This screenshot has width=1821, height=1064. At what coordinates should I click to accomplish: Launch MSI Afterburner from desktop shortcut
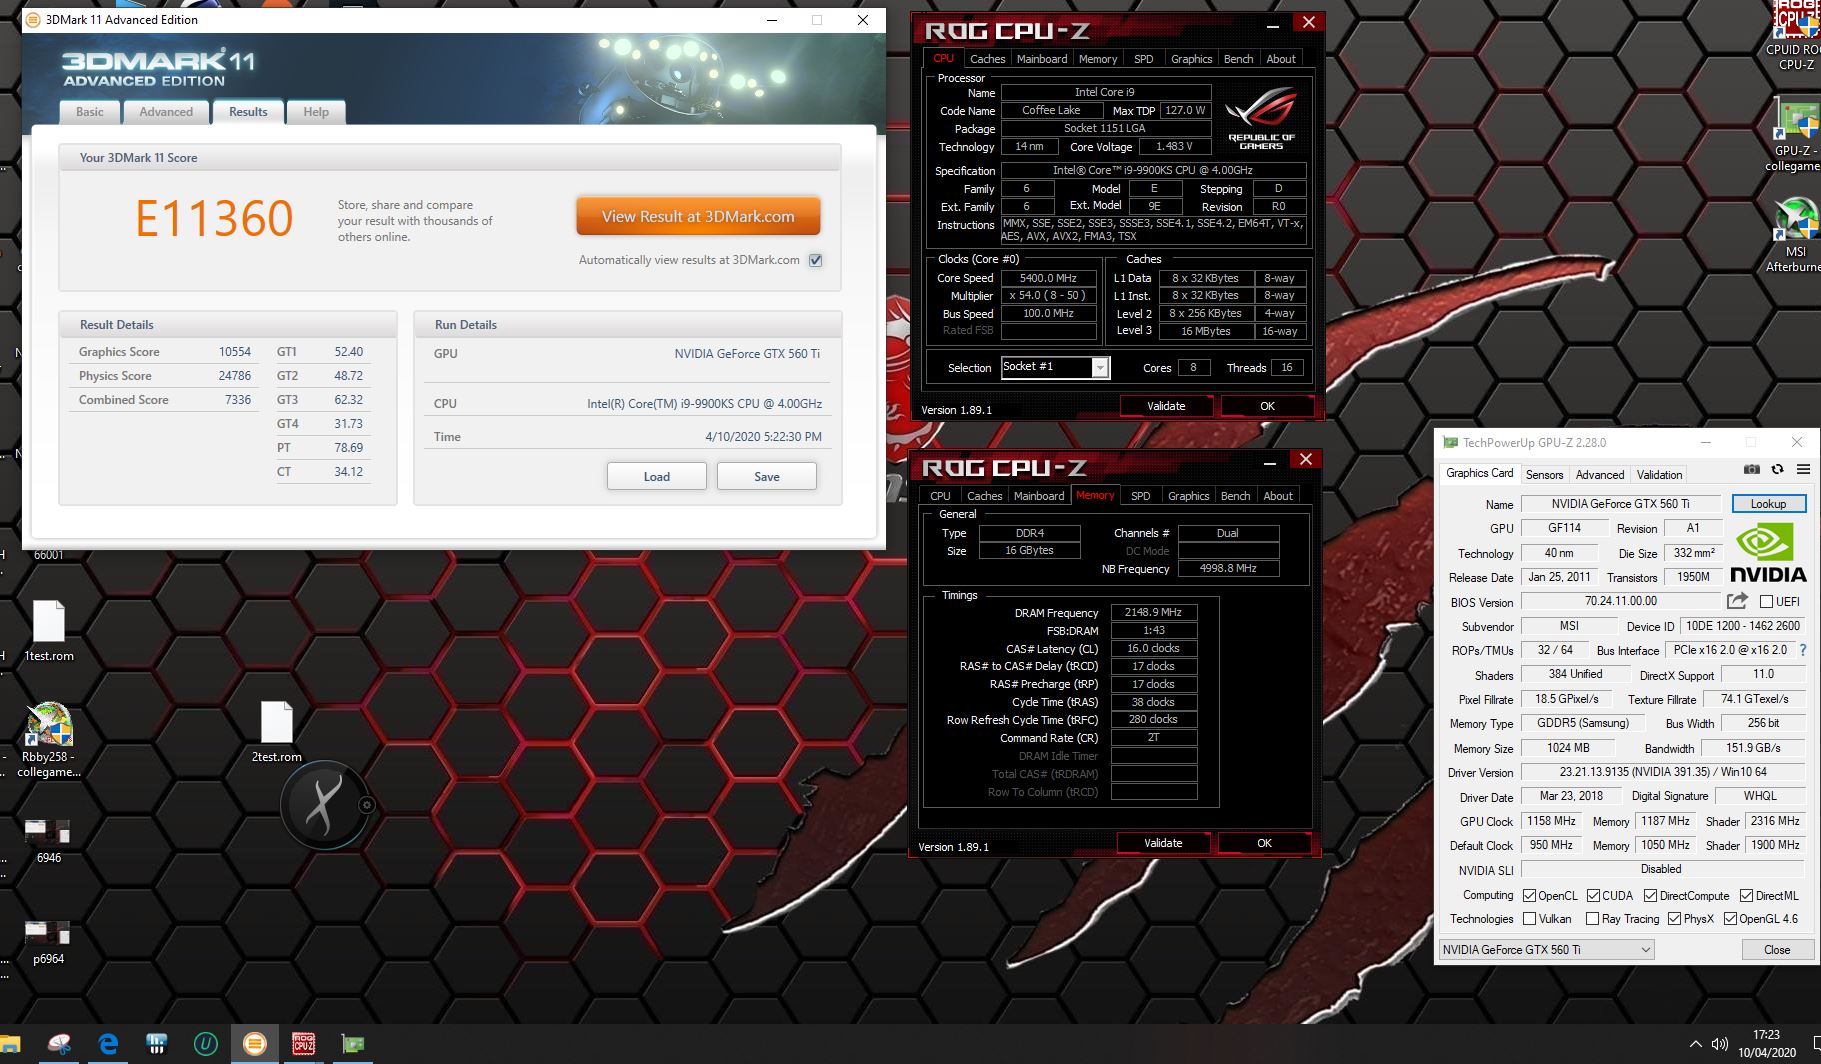[x=1796, y=236]
